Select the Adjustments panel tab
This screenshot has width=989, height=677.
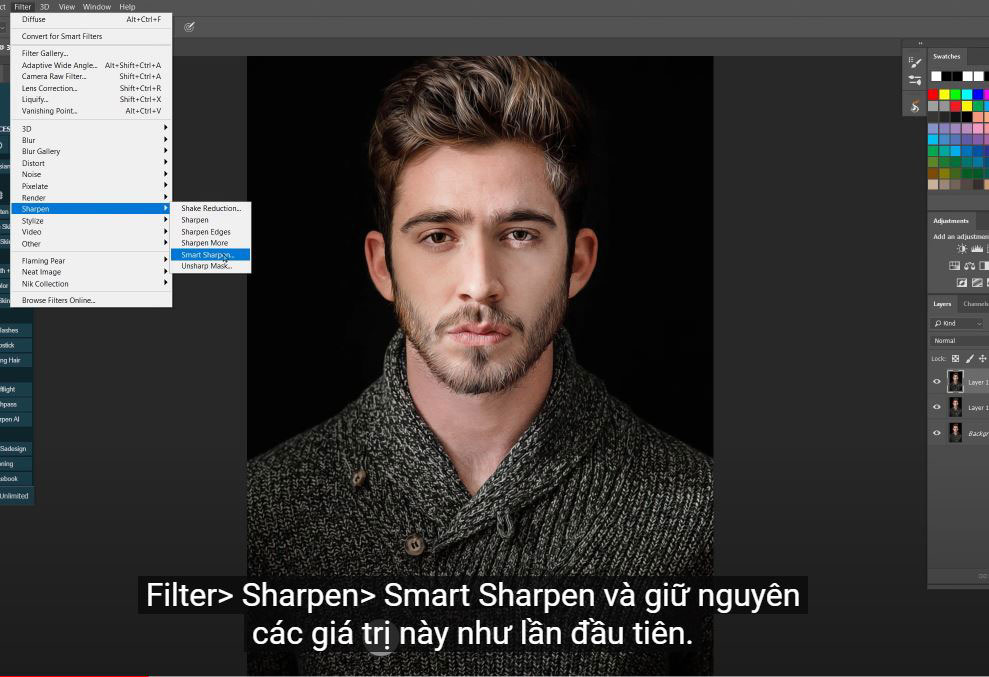(951, 221)
